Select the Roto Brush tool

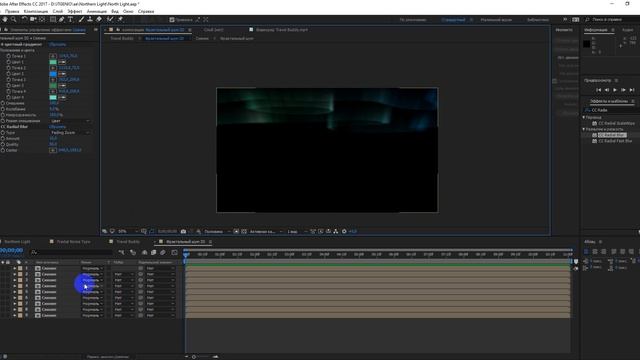pyautogui.click(x=110, y=19)
